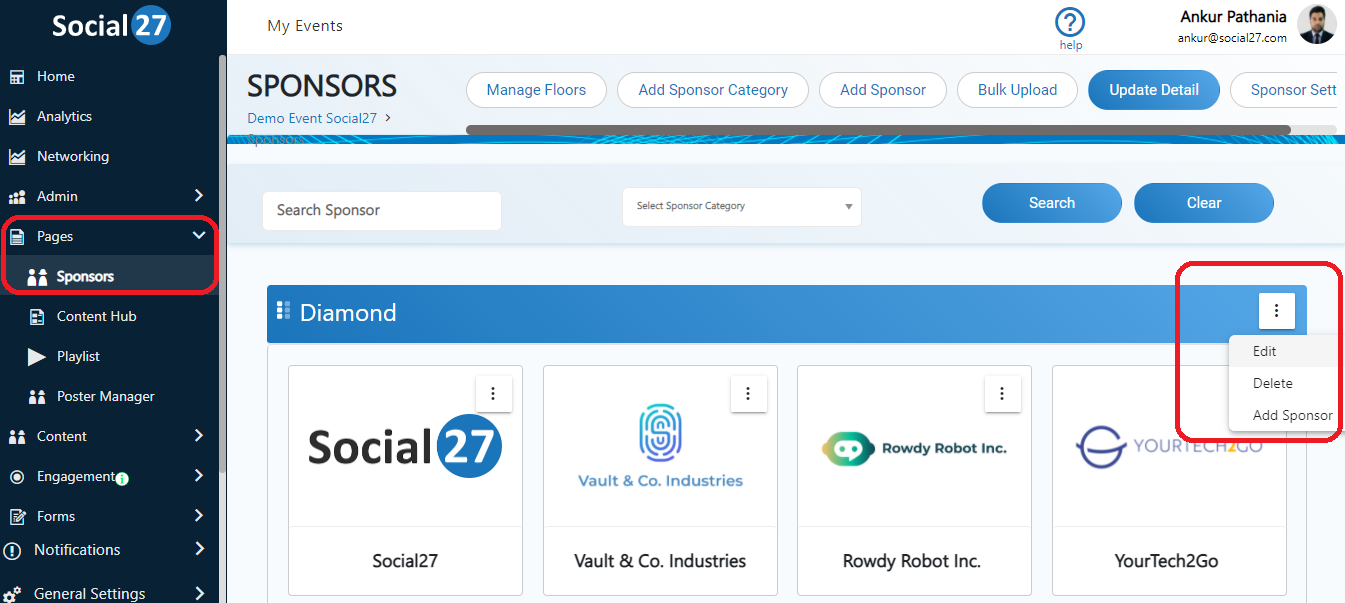The width and height of the screenshot is (1345, 603).
Task: Choose Delete from the Diamond context menu
Action: coord(1272,383)
